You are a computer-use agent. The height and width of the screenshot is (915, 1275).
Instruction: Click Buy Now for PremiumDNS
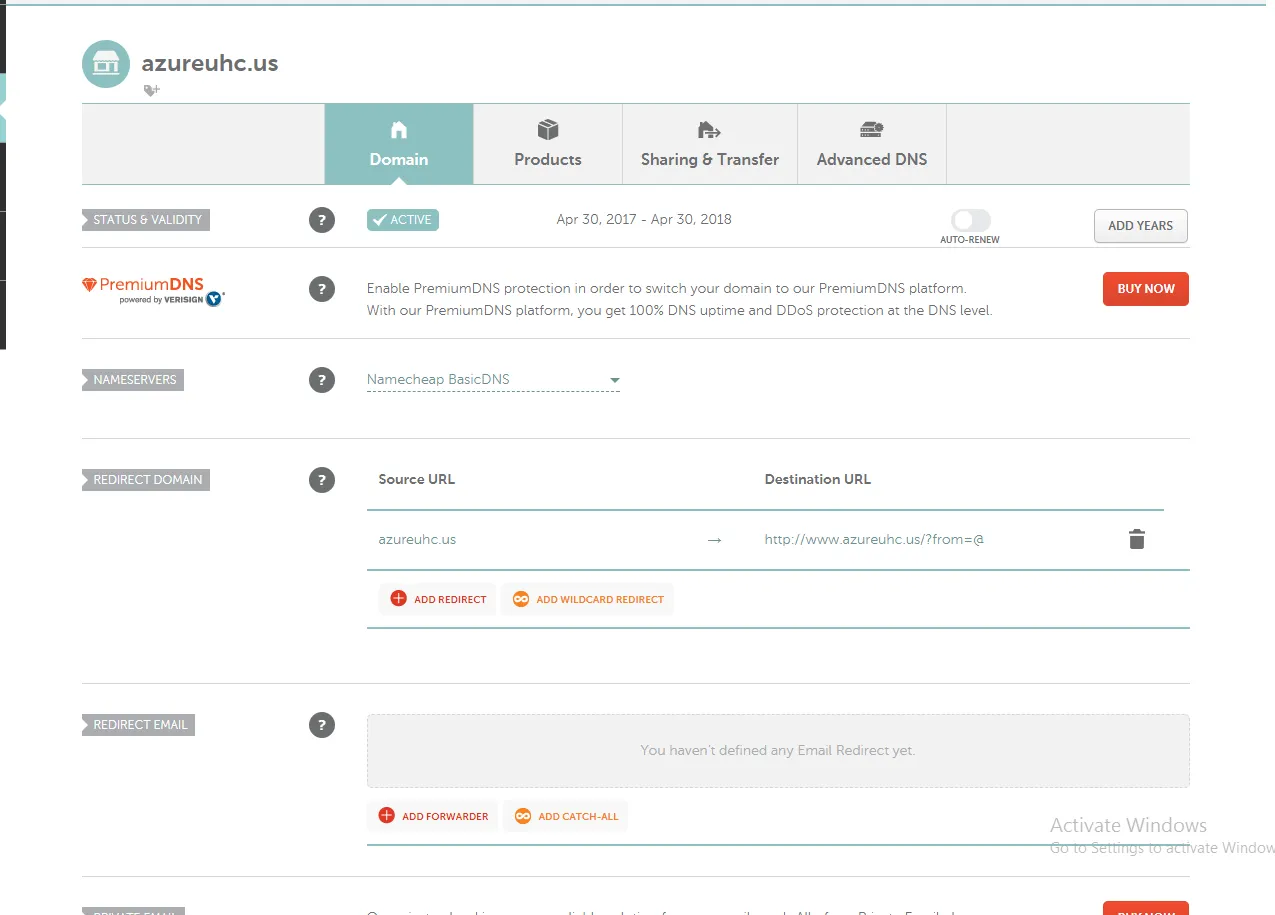[x=1146, y=289]
